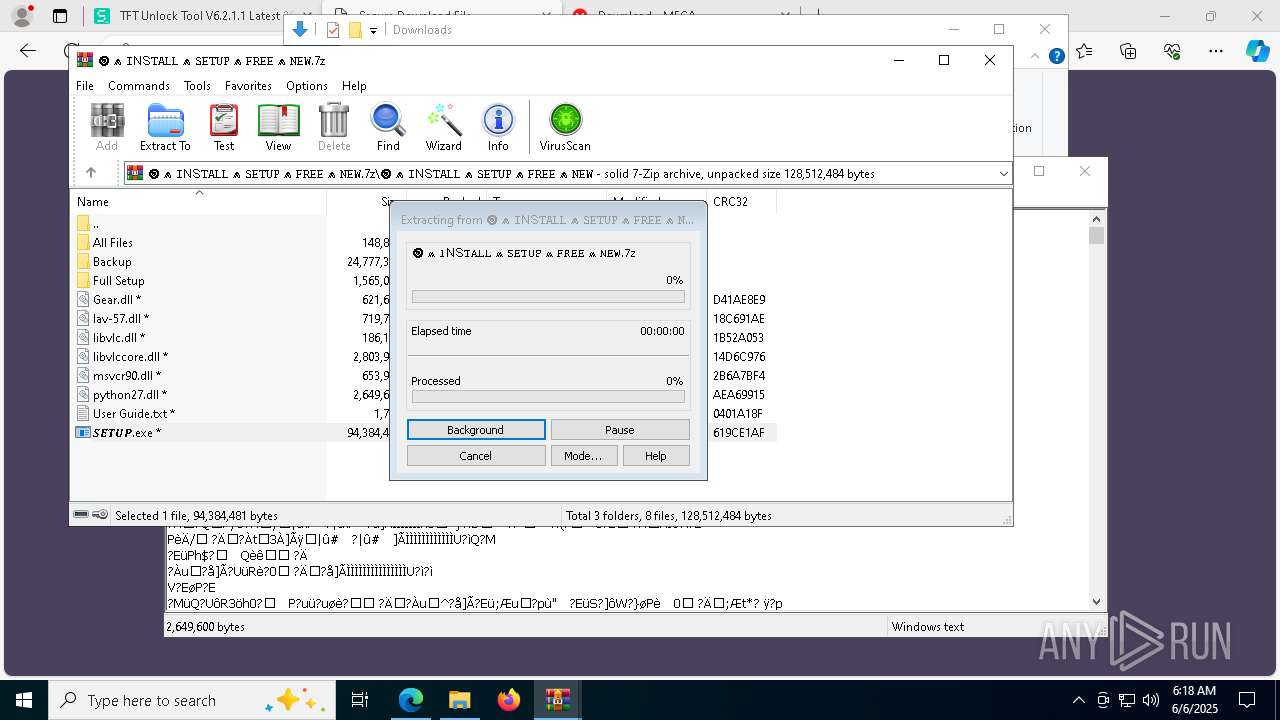The height and width of the screenshot is (720, 1280).
Task: Open the File menu in WinRAR
Action: (x=85, y=86)
